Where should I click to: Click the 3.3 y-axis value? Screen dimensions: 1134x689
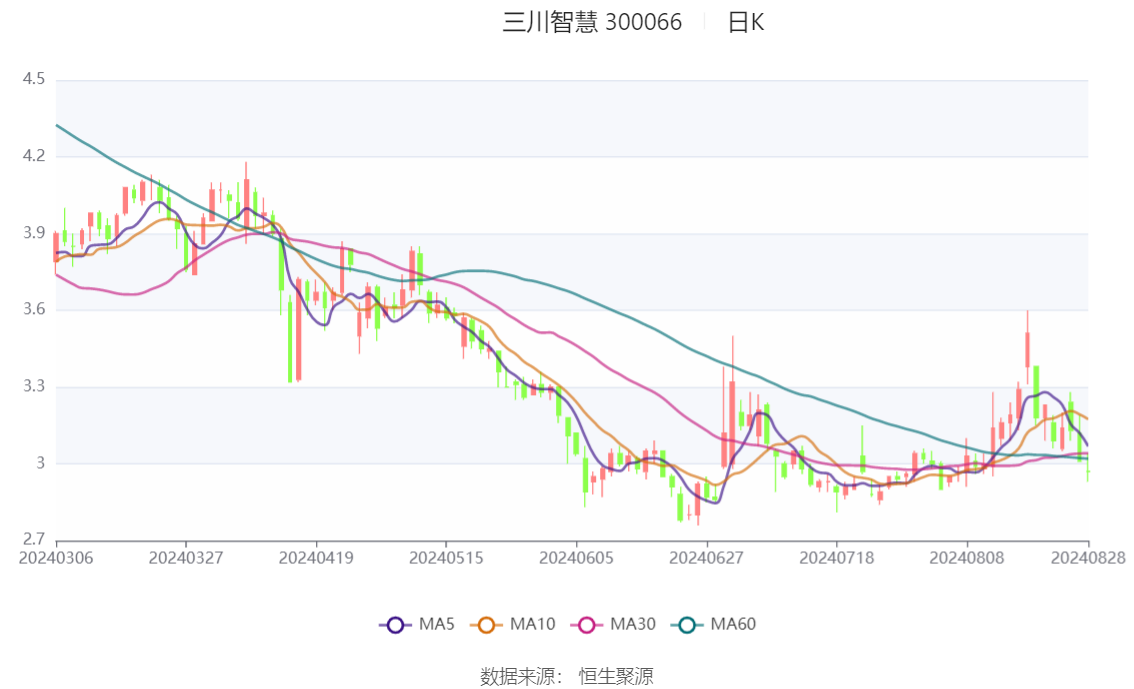pyautogui.click(x=34, y=386)
